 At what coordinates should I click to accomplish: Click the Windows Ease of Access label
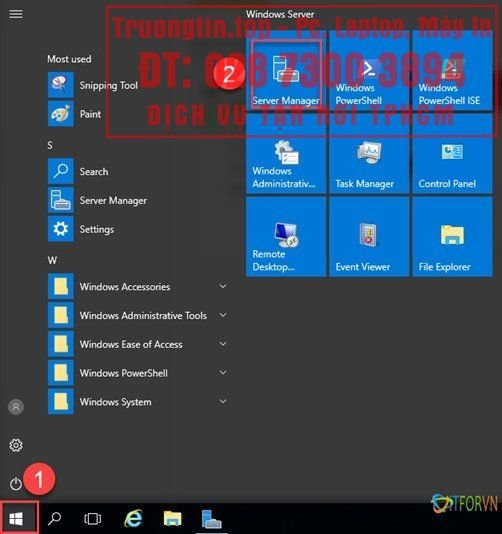coord(131,344)
